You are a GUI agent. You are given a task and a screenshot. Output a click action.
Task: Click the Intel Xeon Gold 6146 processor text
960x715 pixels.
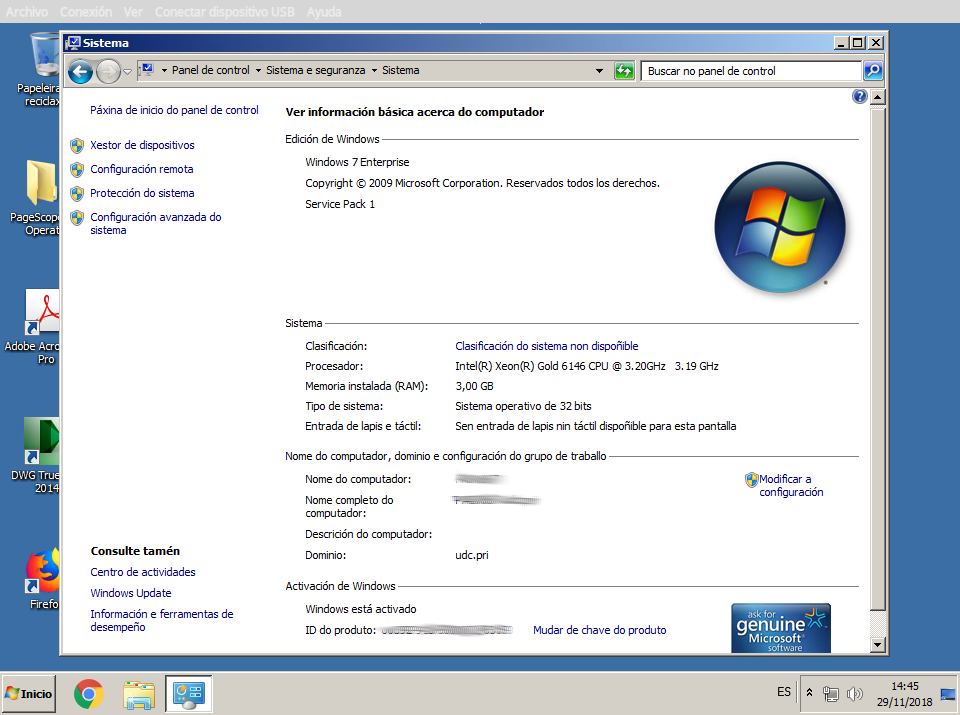tap(587, 366)
